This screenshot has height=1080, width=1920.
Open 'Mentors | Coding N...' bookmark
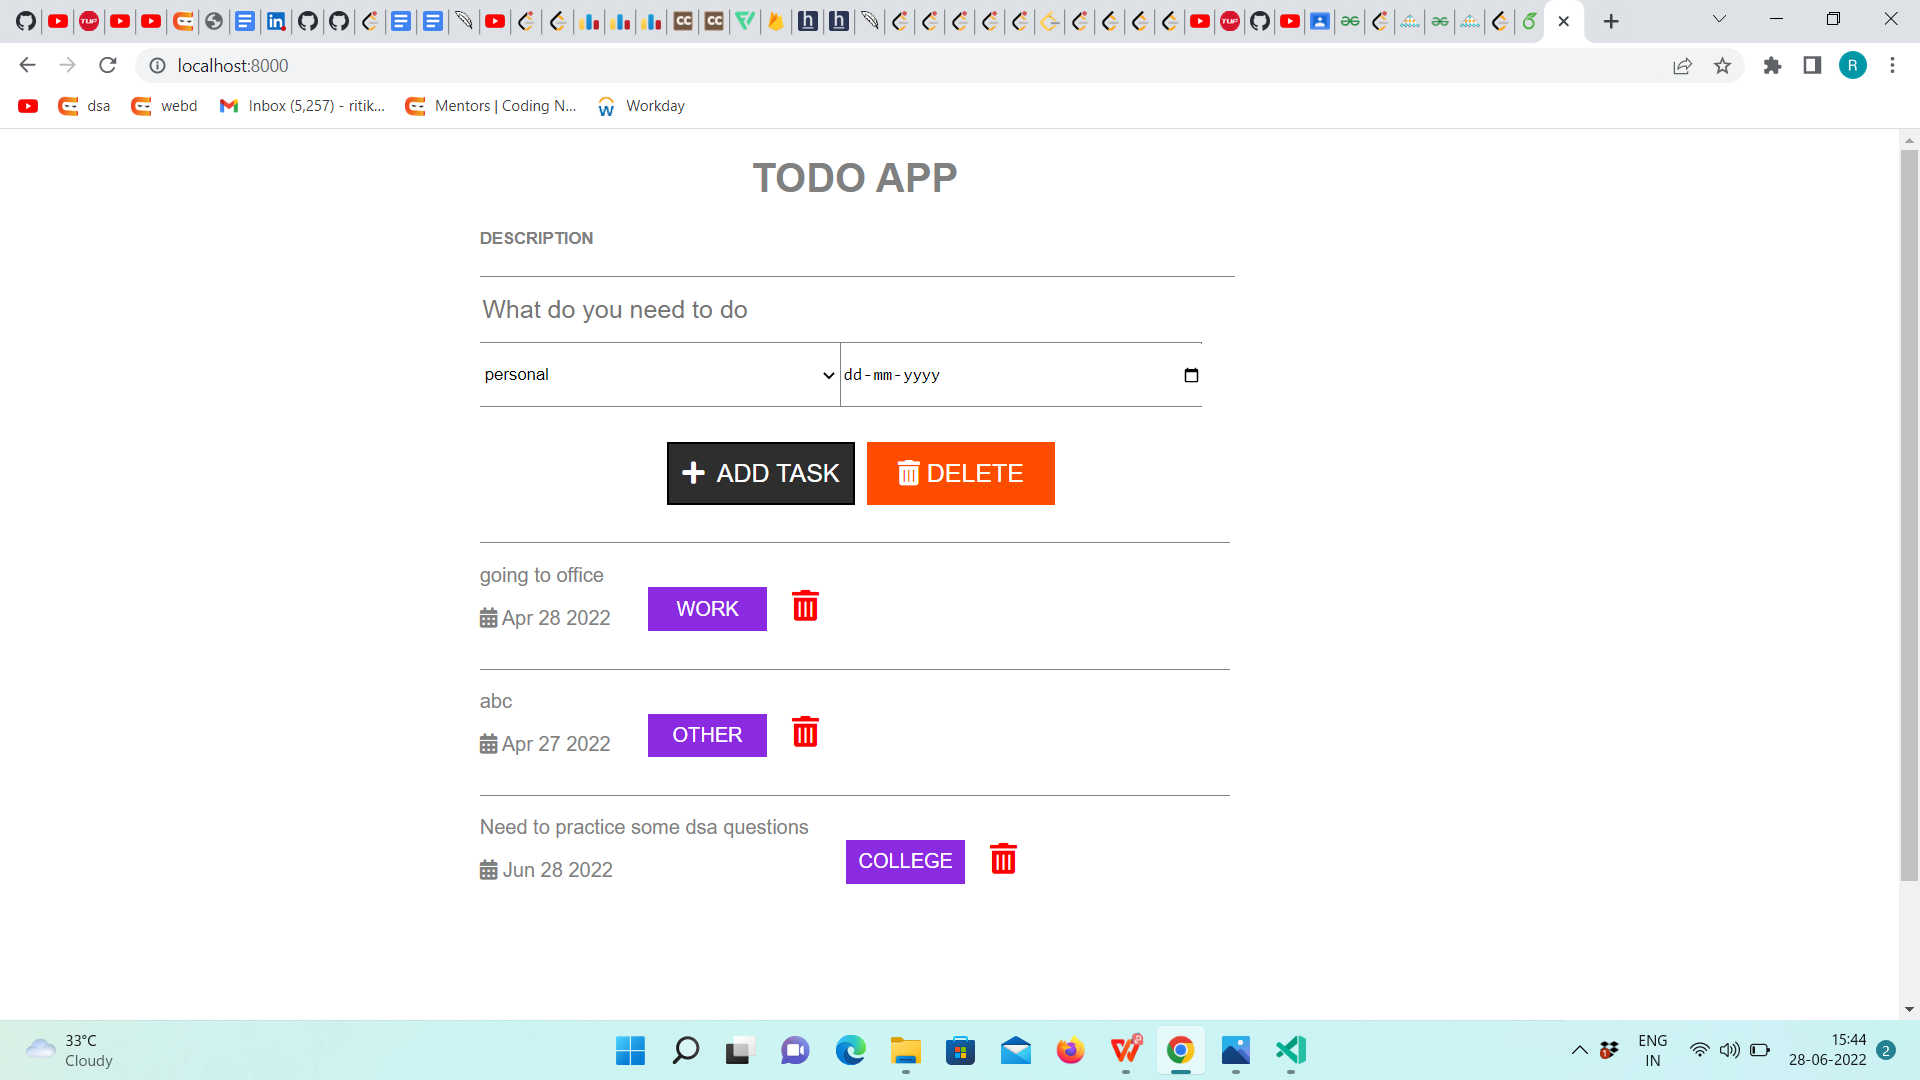[x=491, y=106]
